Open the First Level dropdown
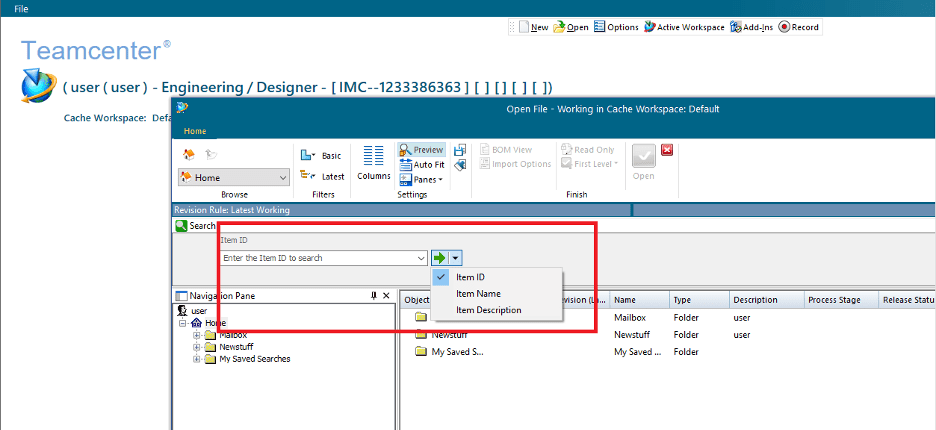936x430 pixels. coord(590,164)
